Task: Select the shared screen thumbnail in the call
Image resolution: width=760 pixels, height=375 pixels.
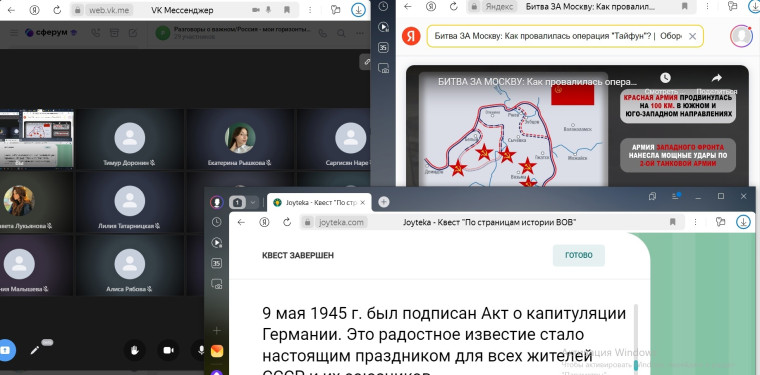Action: 37,139
